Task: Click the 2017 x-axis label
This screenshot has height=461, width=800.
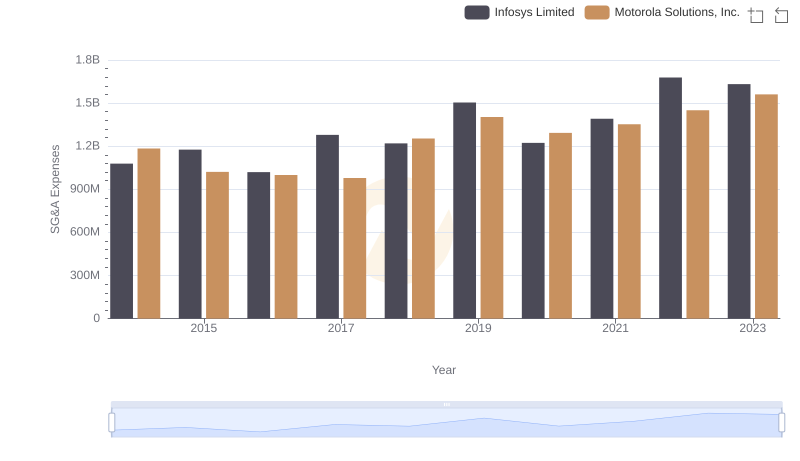Action: [341, 328]
